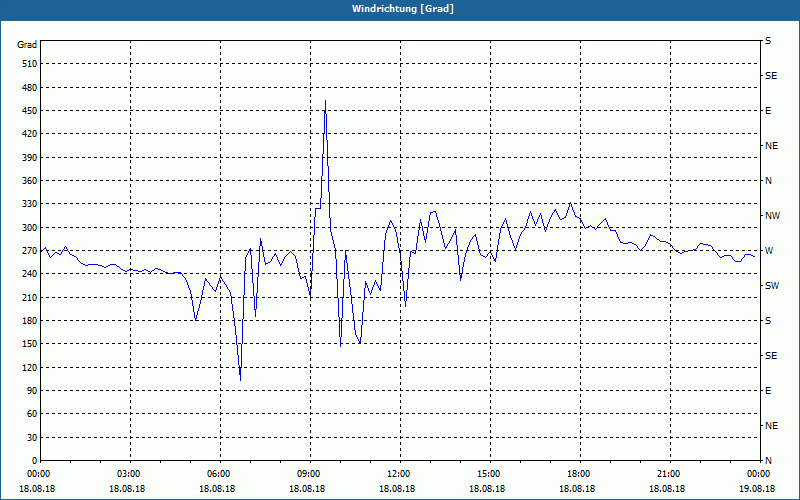
Task: Click the SW compass label
Action: point(772,286)
